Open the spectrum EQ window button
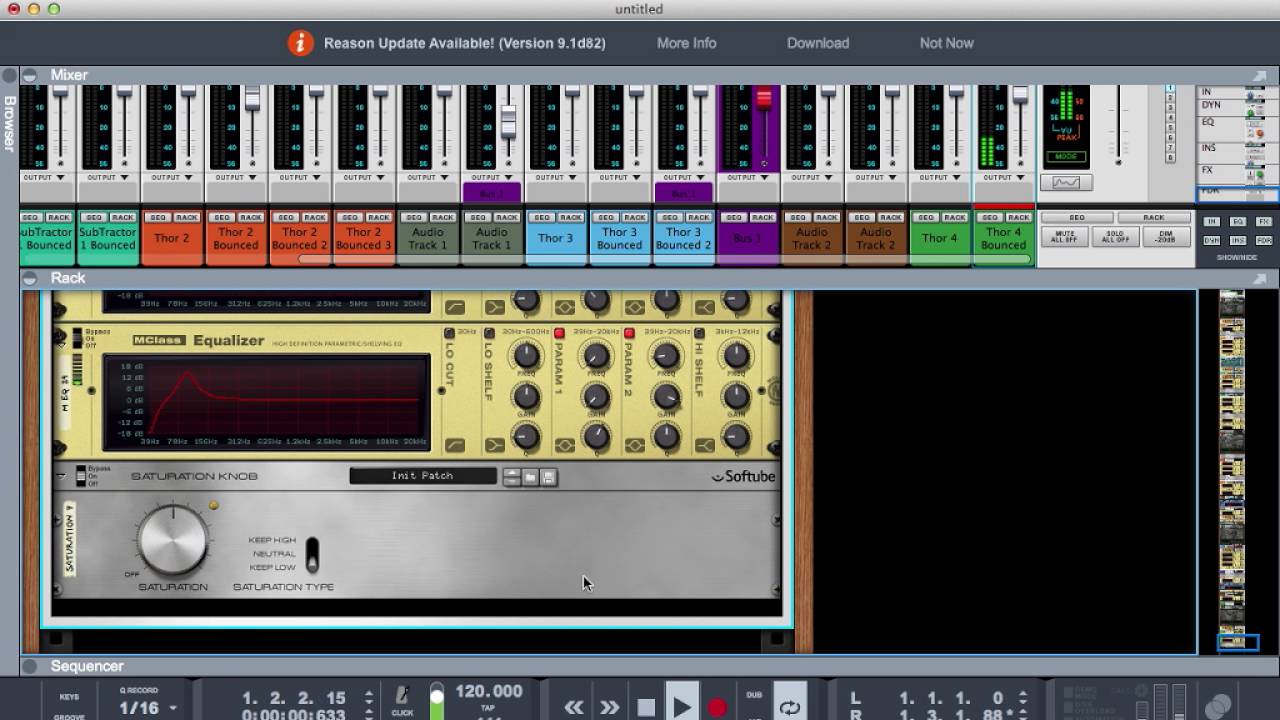1280x720 pixels. [1066, 182]
